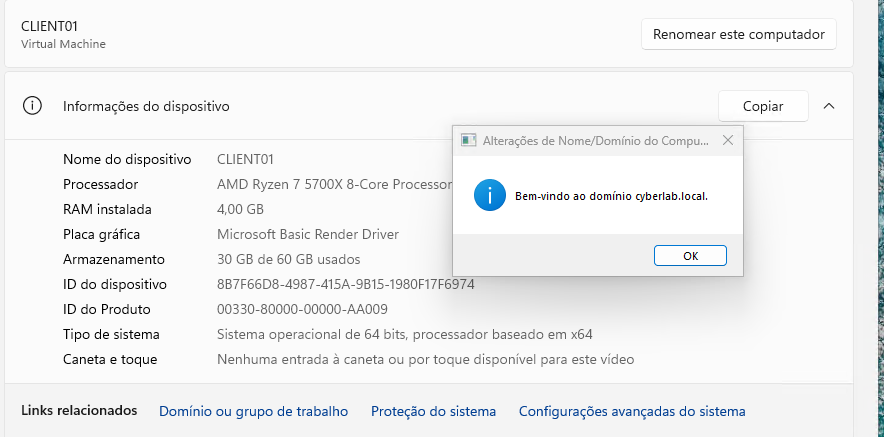The height and width of the screenshot is (437, 884).
Task: Click the Placa gráfica label
Action: coord(101,234)
